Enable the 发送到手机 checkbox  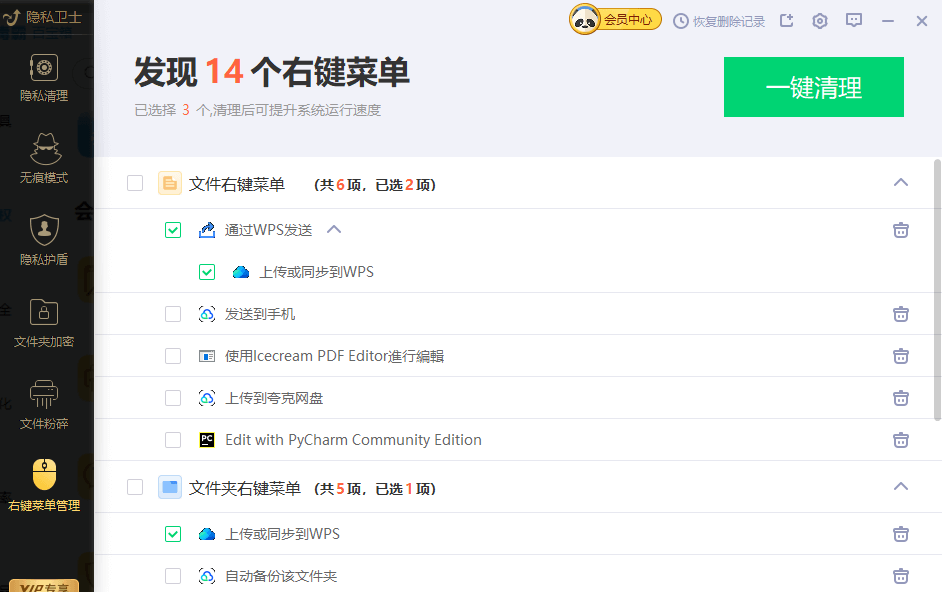click(173, 313)
